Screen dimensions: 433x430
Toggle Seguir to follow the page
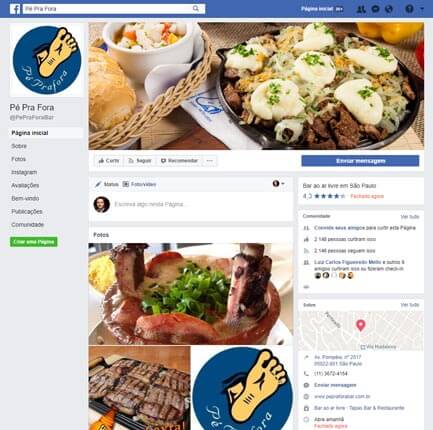[140, 161]
